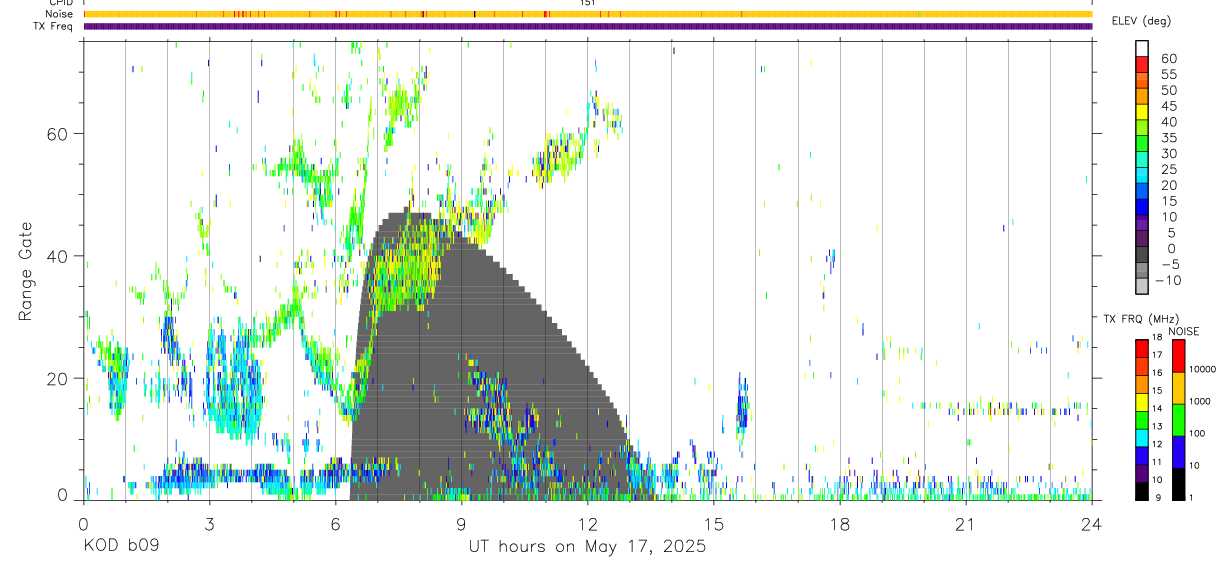Pick the yellow block of the NOISE scale
Viewport: 1228px width, 567px height.
coord(1178,388)
